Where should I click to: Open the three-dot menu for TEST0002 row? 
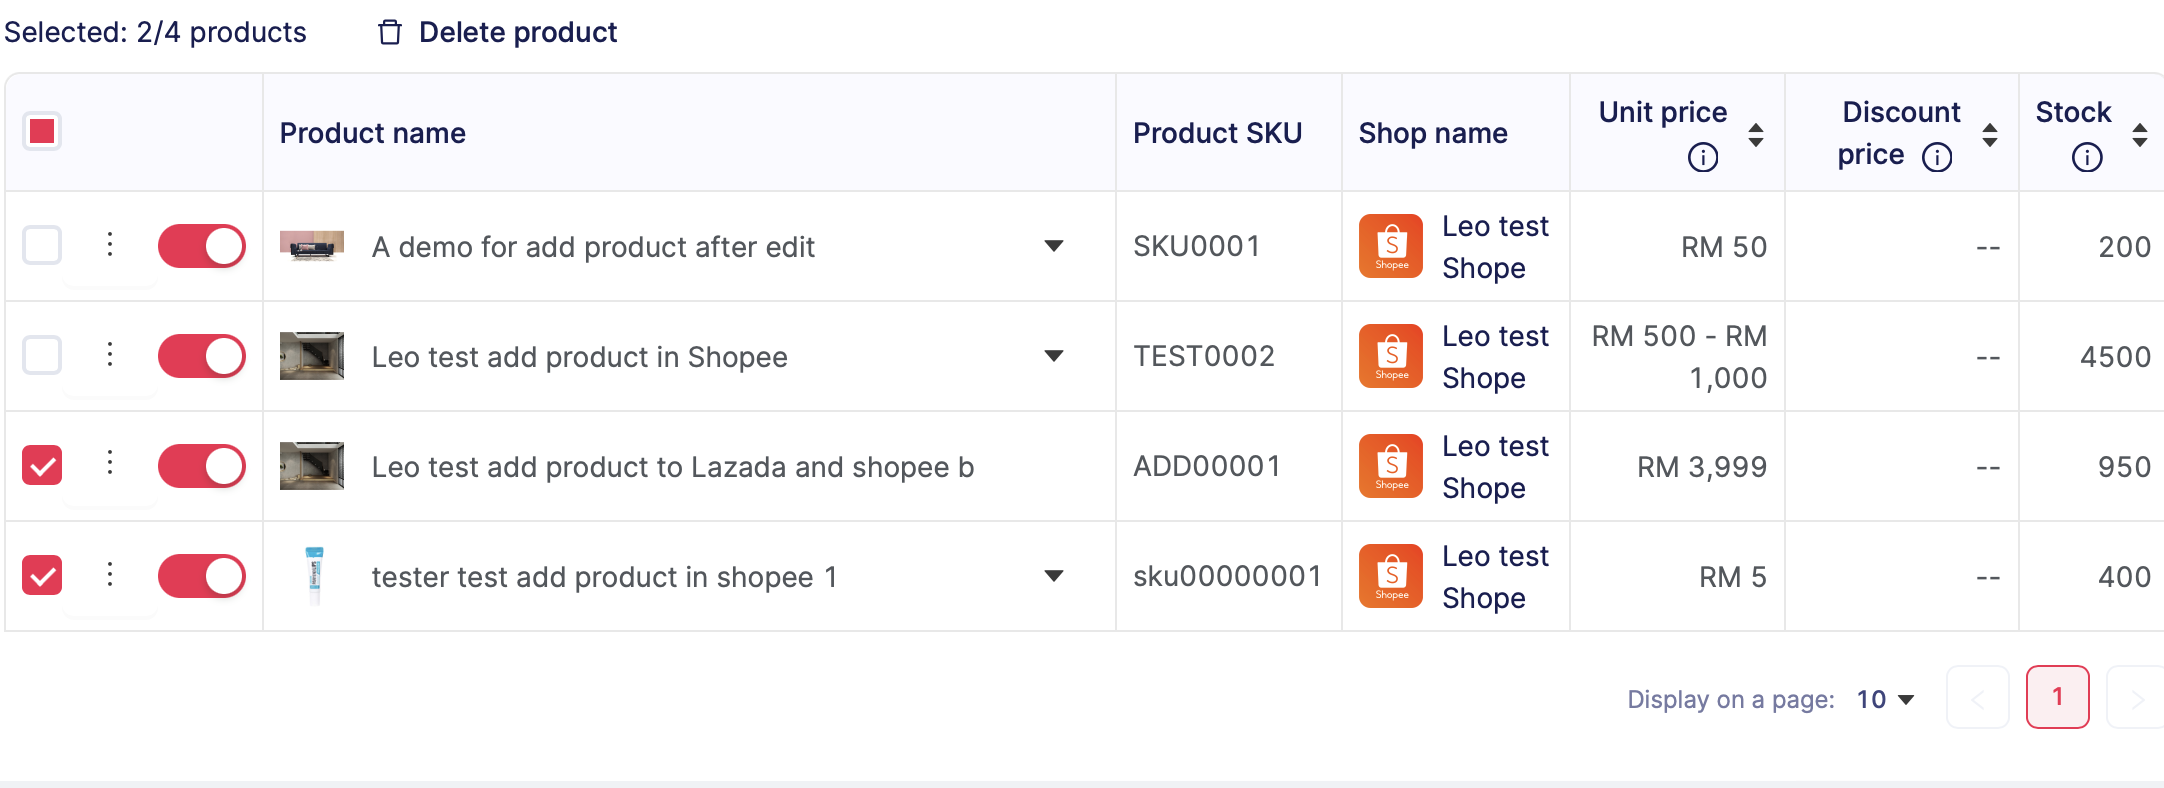(x=110, y=355)
